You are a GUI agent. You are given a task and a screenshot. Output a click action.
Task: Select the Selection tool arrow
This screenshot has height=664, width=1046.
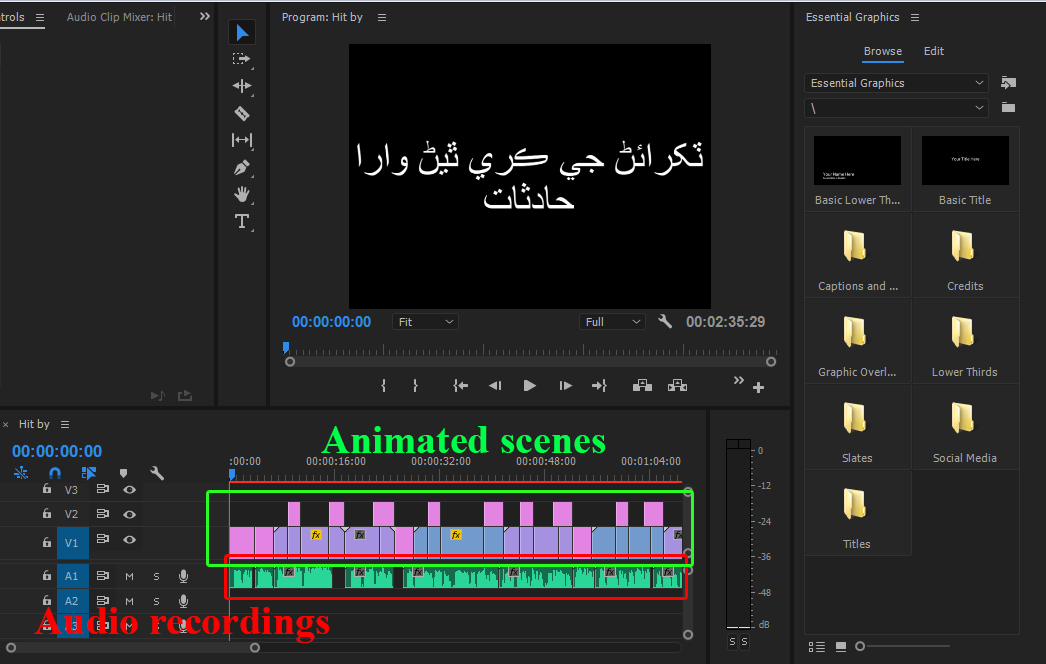pos(241,33)
